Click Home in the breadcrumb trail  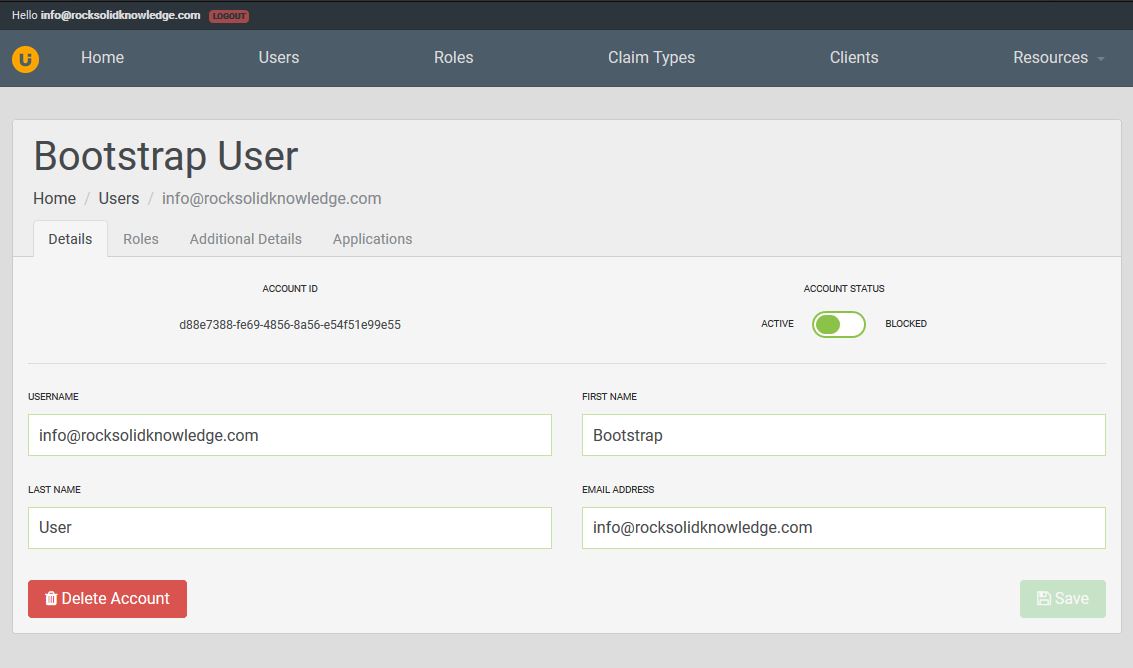[x=54, y=198]
